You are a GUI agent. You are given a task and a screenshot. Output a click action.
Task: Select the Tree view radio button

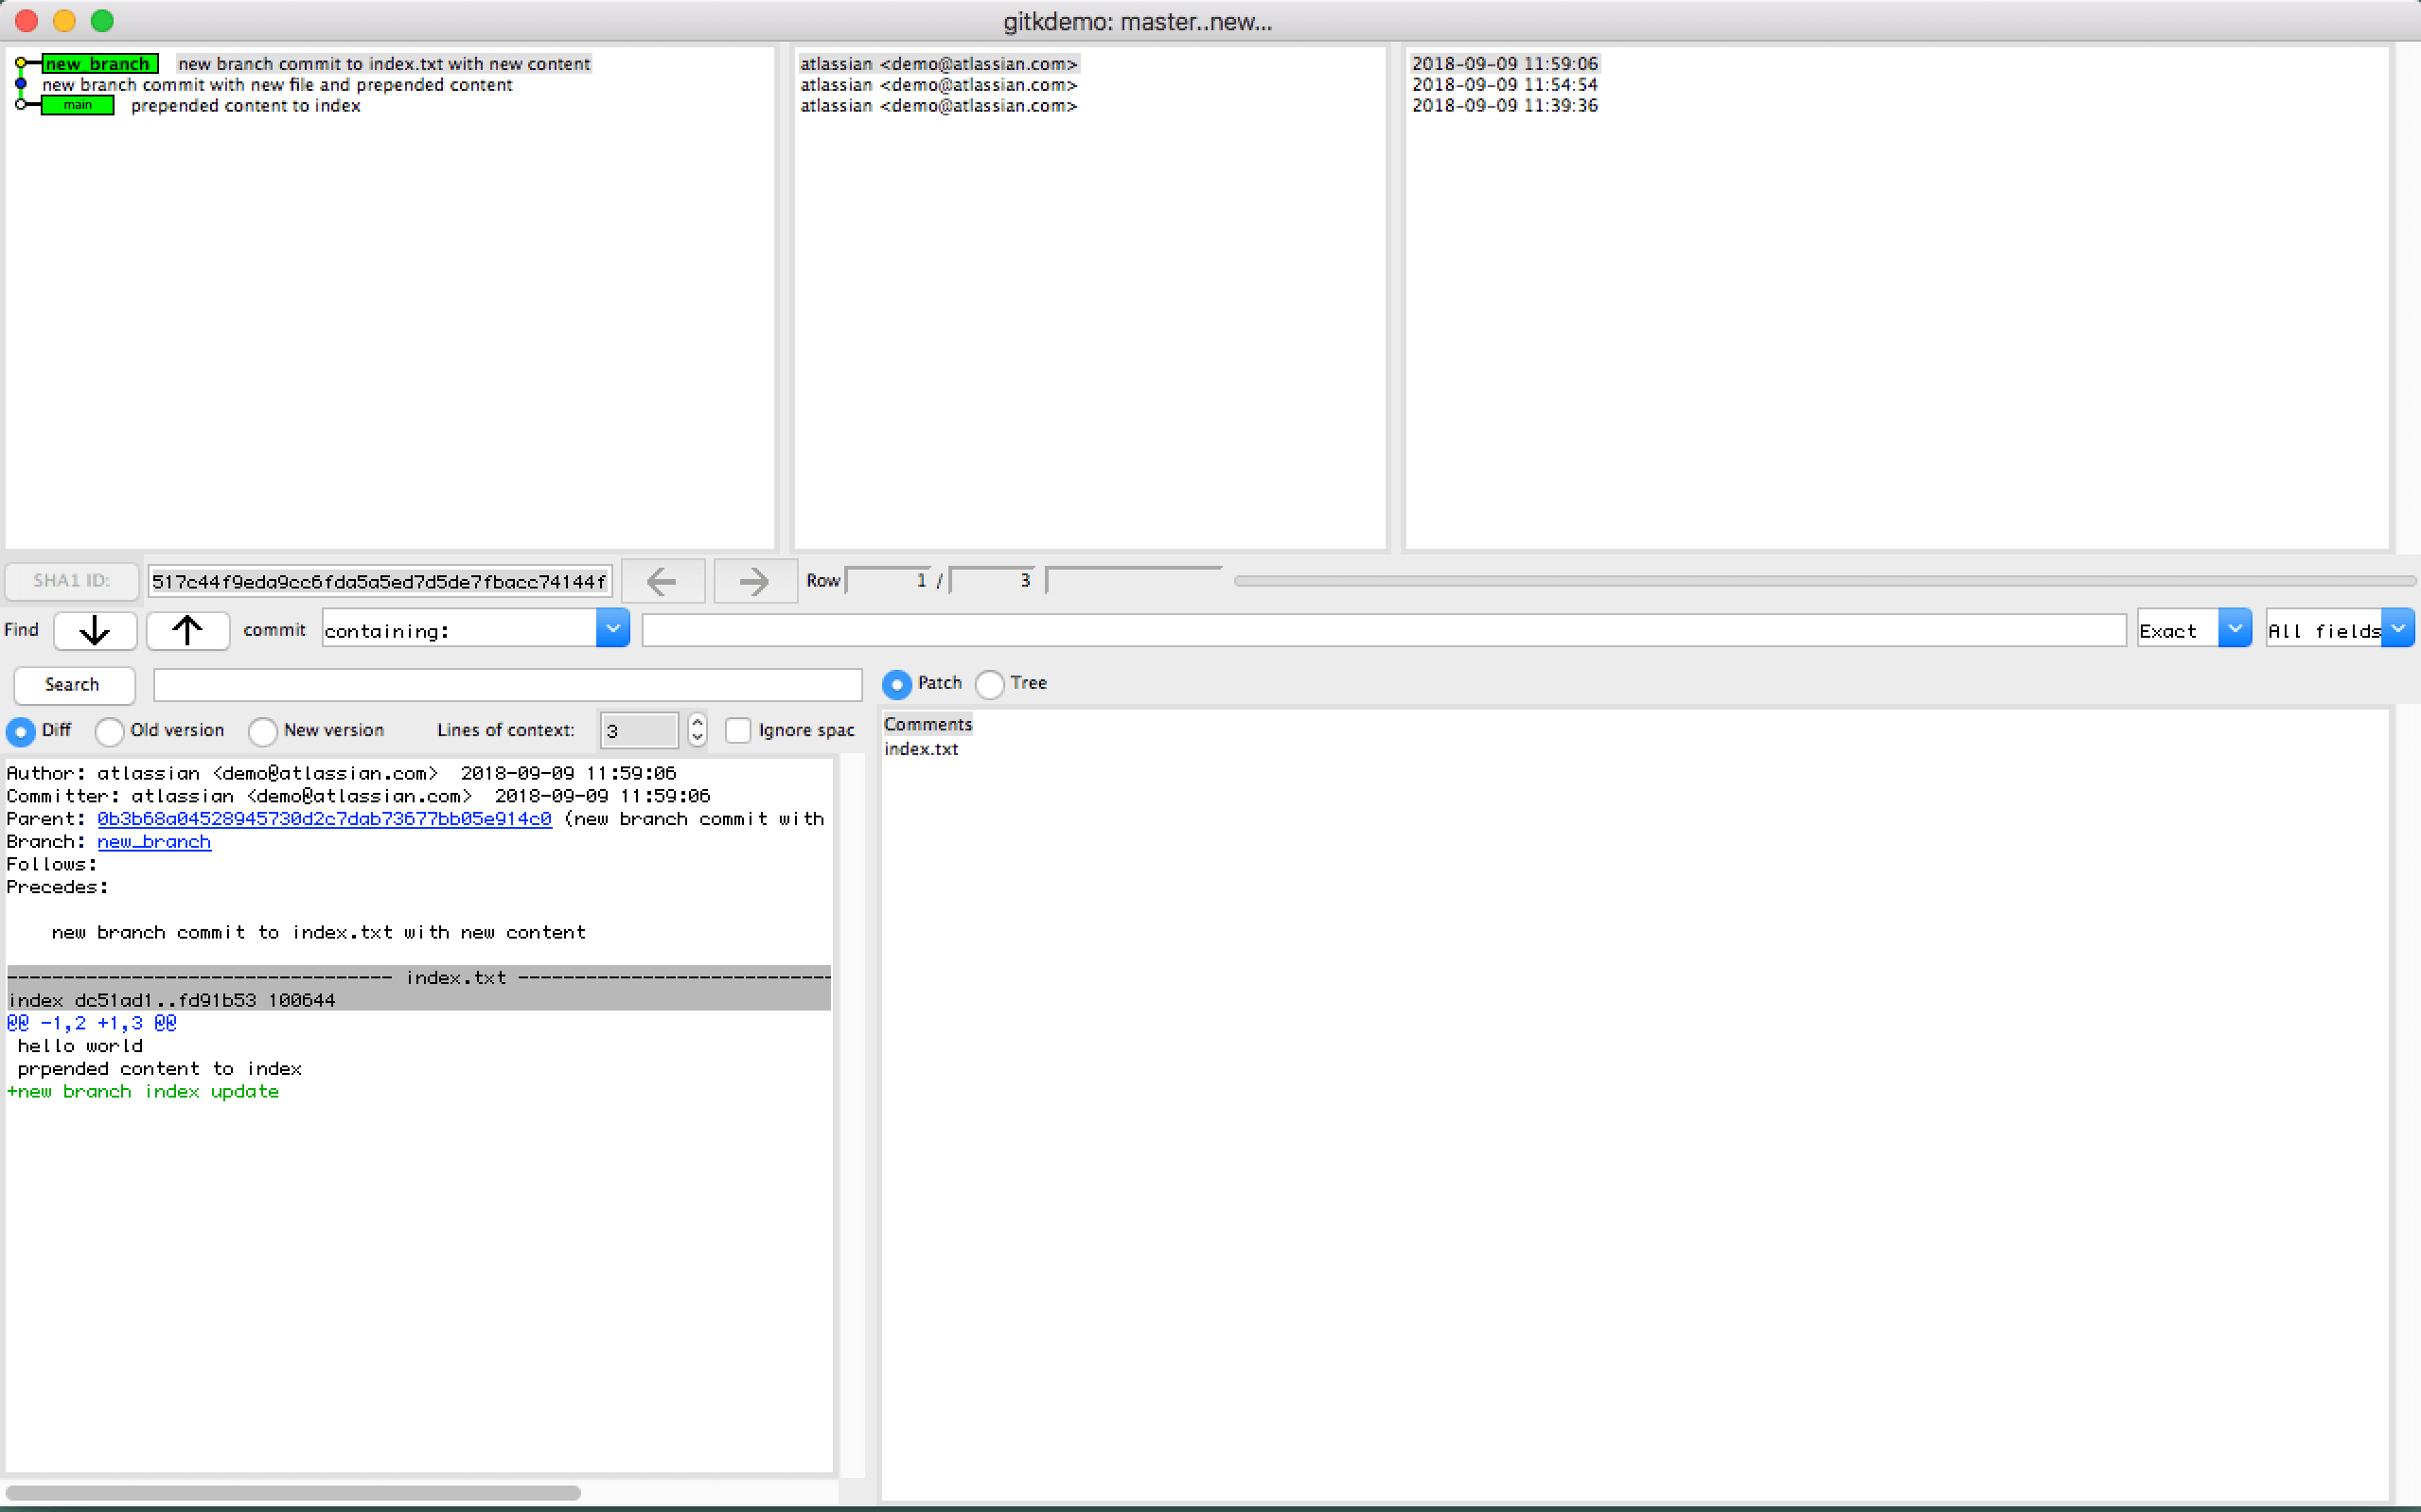[989, 683]
